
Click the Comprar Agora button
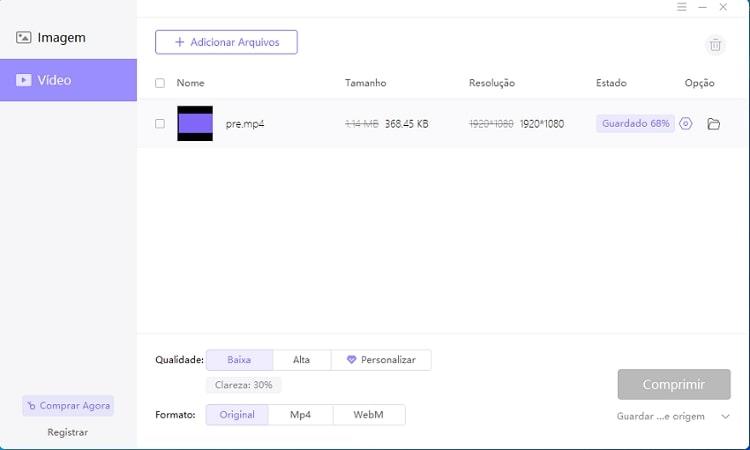pos(68,406)
